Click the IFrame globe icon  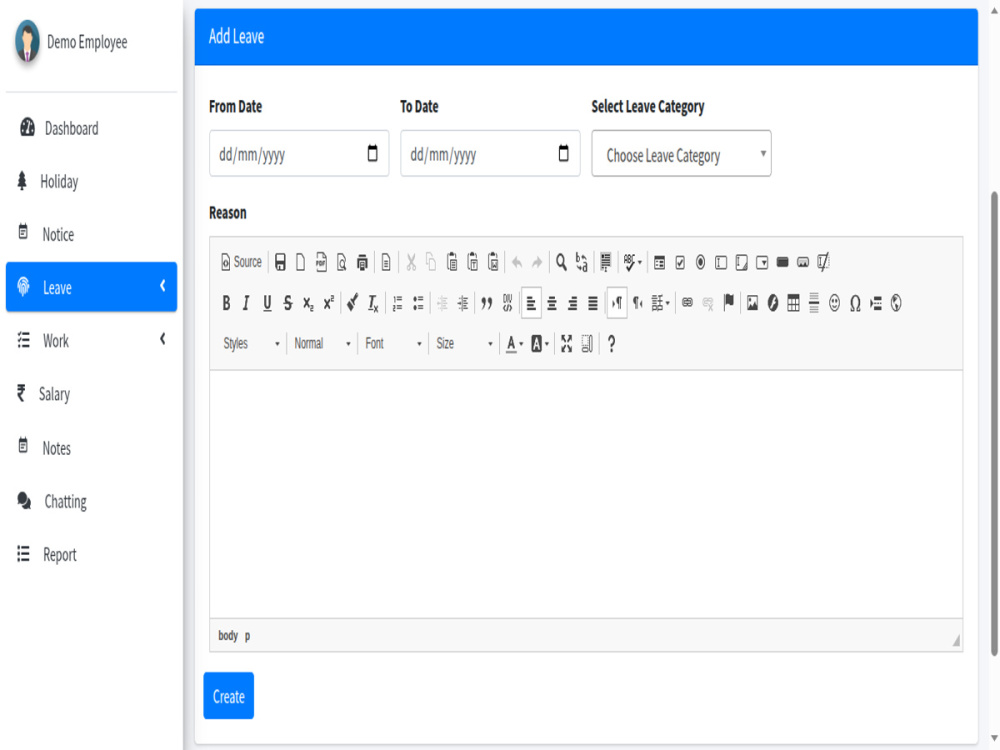click(896, 304)
